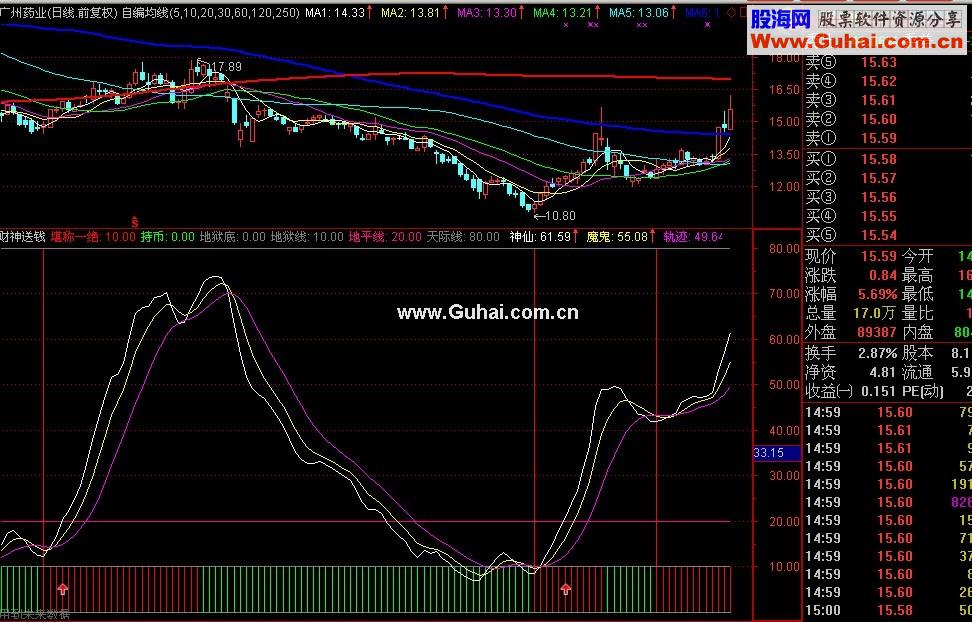Click the 12.00 price axis label
The height and width of the screenshot is (622, 972).
[x=784, y=186]
